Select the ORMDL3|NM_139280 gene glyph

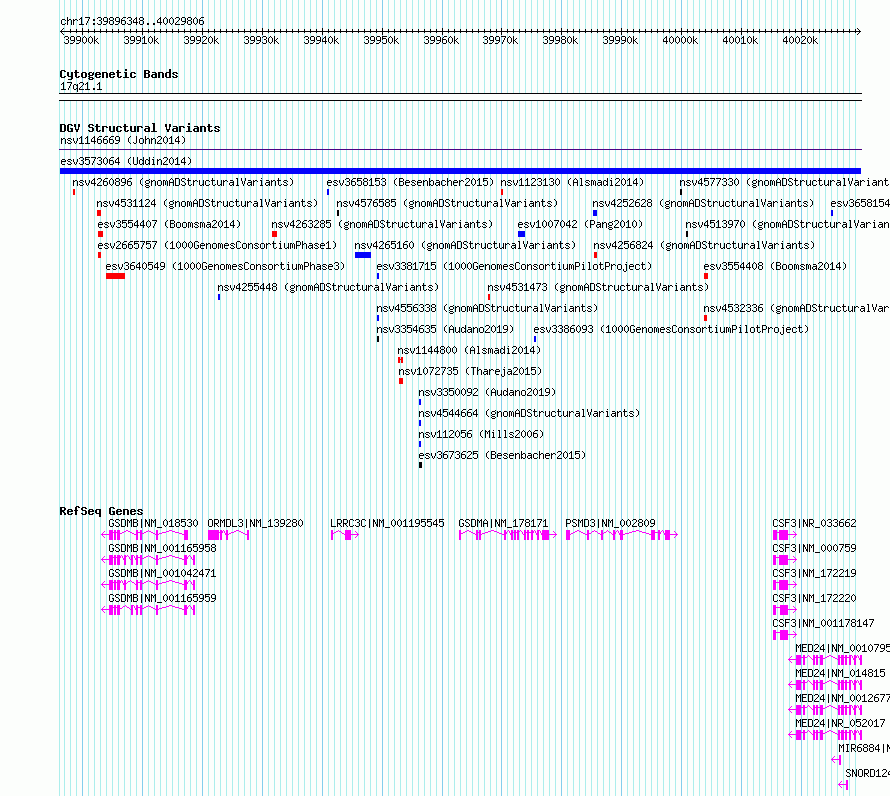pos(229,535)
